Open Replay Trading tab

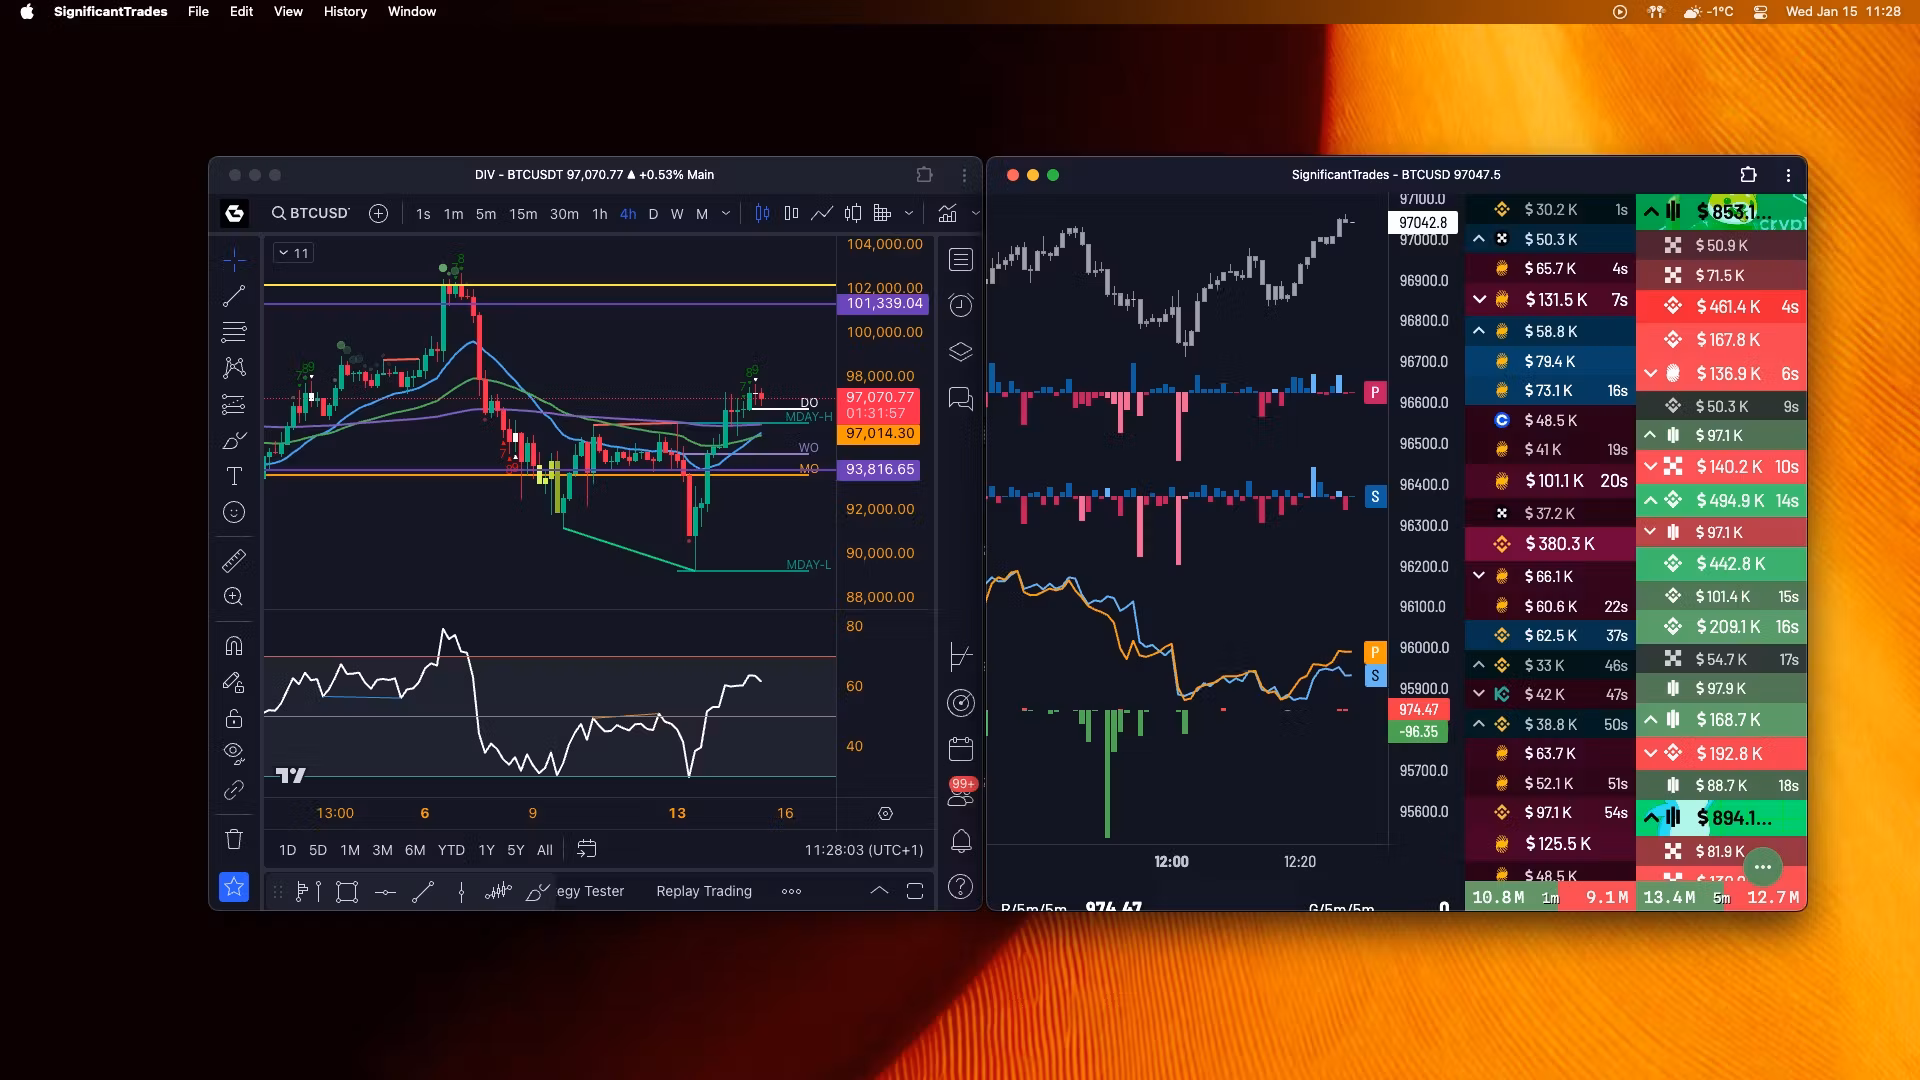pos(703,891)
